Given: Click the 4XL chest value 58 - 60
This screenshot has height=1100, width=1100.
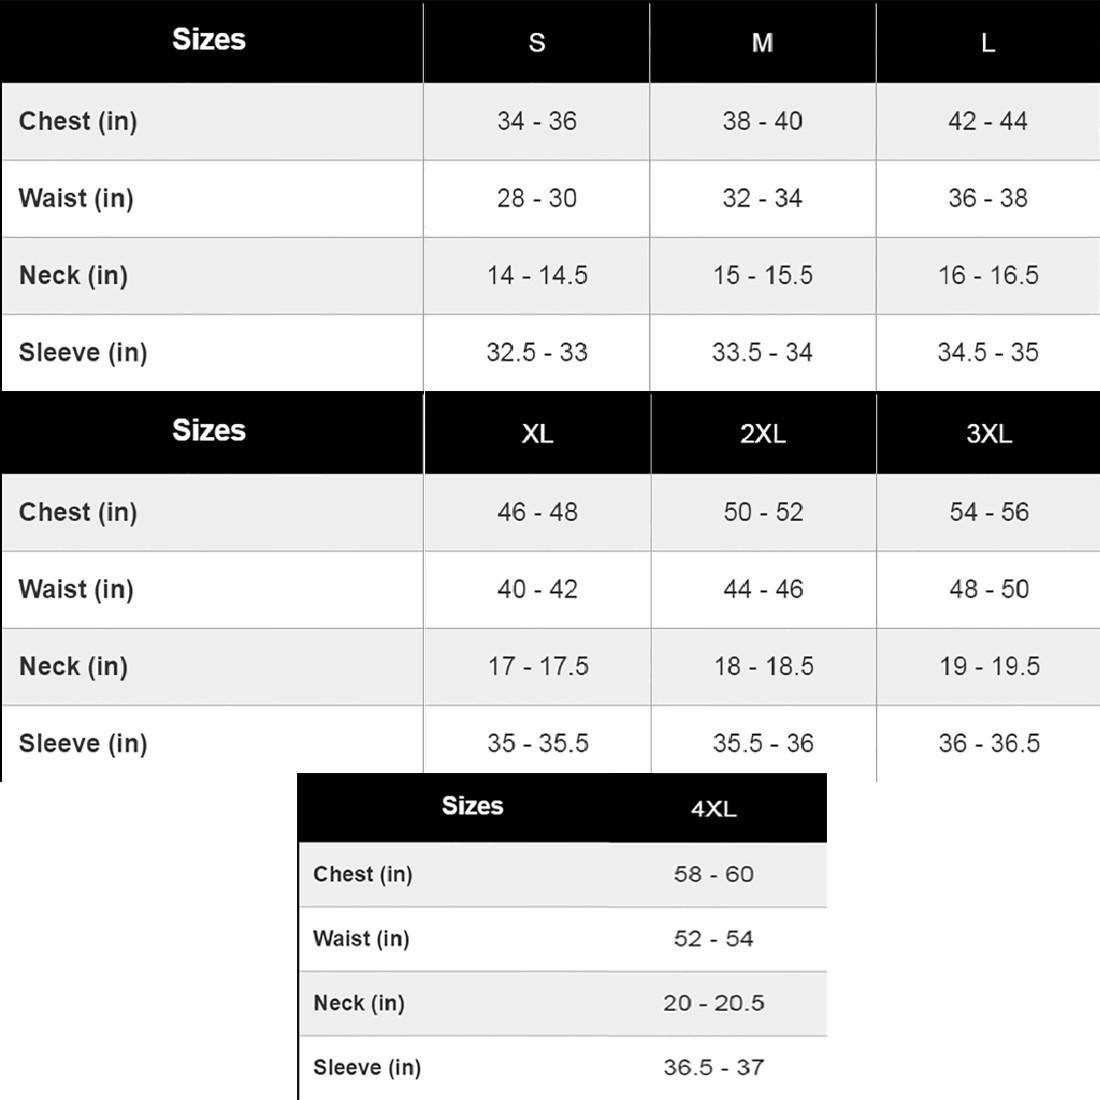Looking at the screenshot, I should point(713,874).
